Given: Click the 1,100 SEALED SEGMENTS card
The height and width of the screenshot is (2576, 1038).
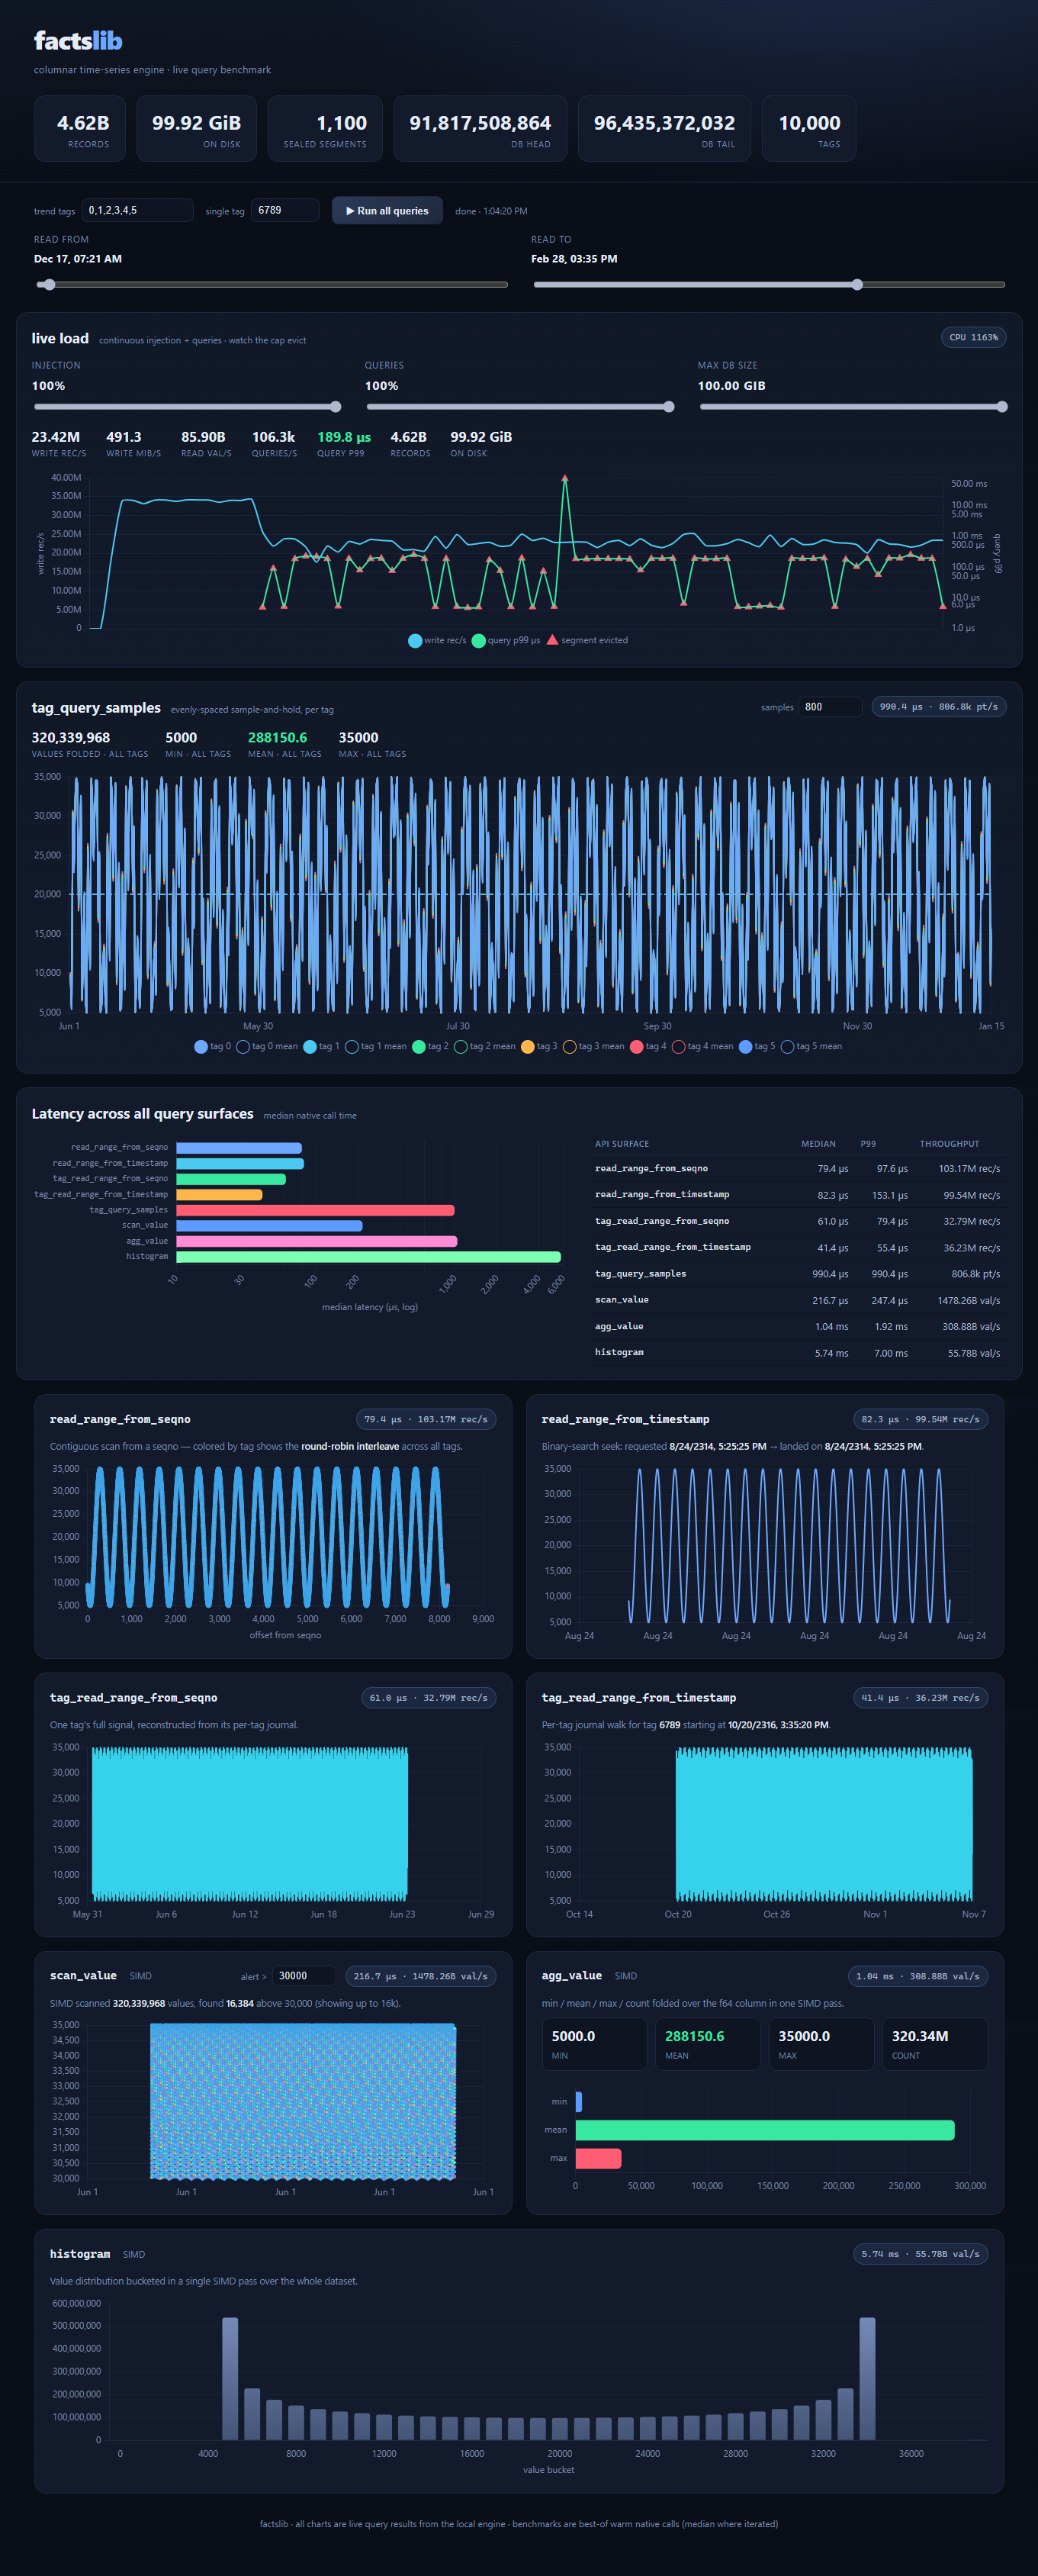Looking at the screenshot, I should (x=325, y=129).
